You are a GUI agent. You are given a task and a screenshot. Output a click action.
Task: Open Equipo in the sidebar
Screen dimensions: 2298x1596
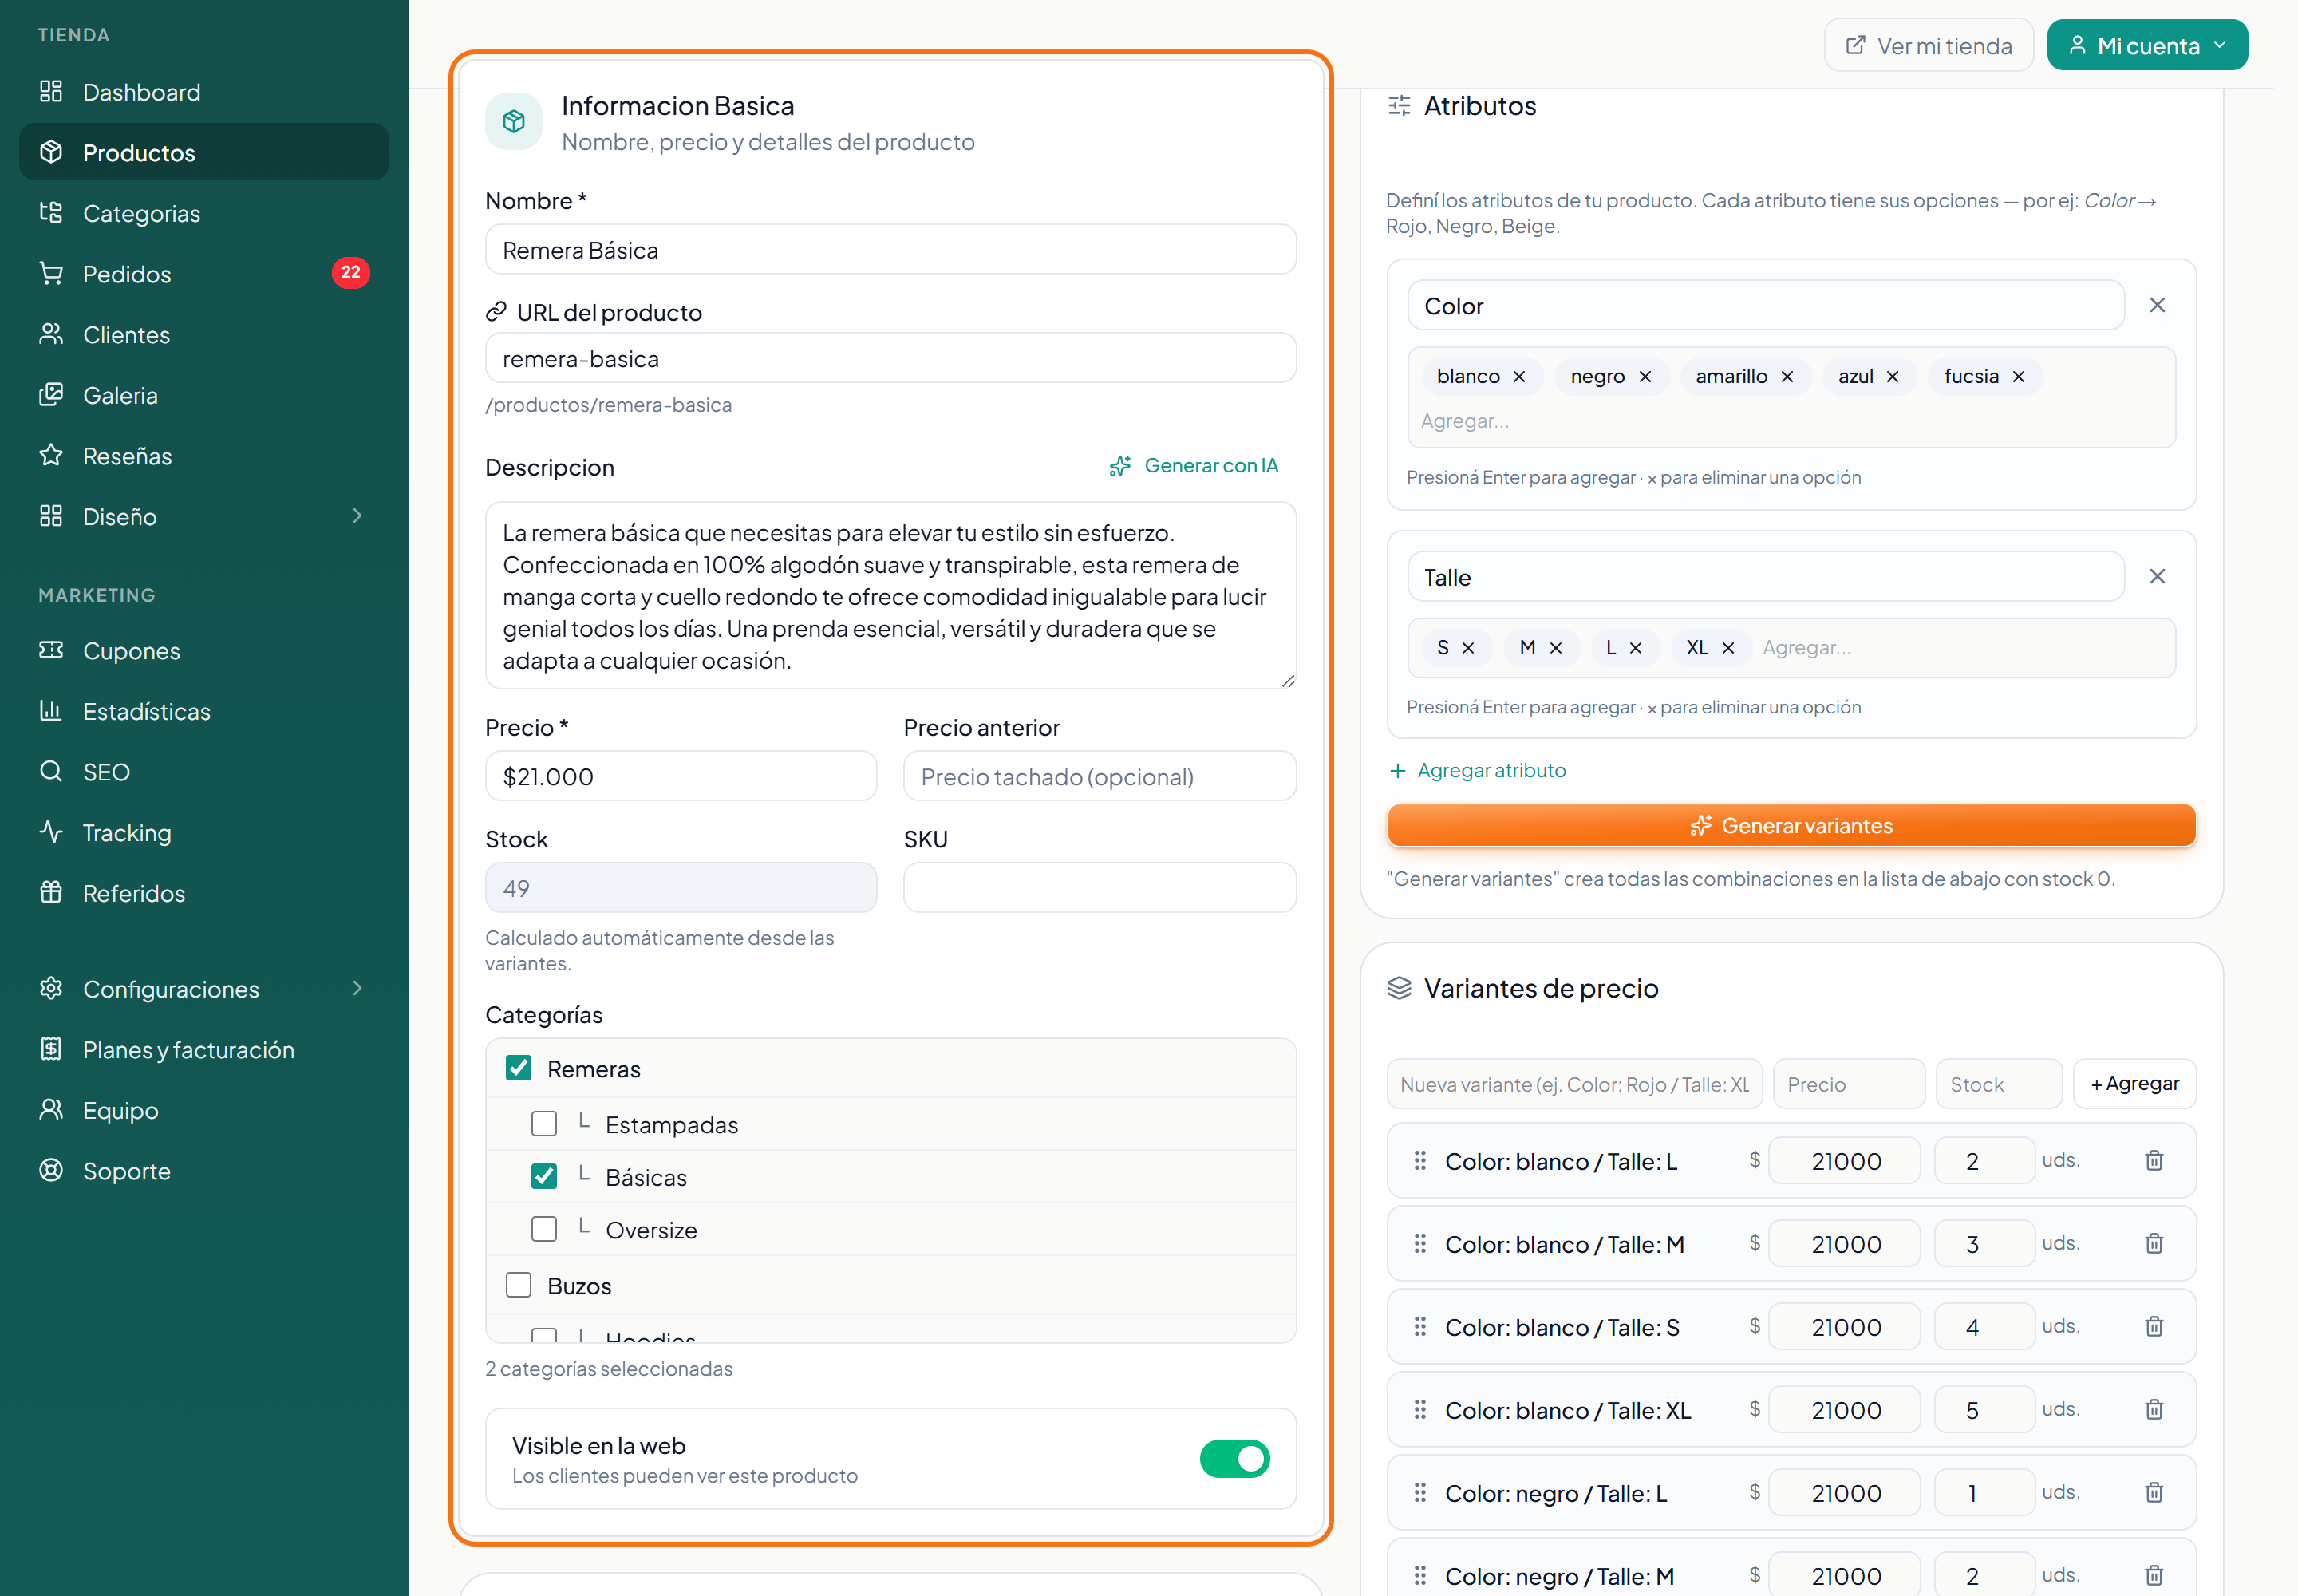[x=204, y=1110]
